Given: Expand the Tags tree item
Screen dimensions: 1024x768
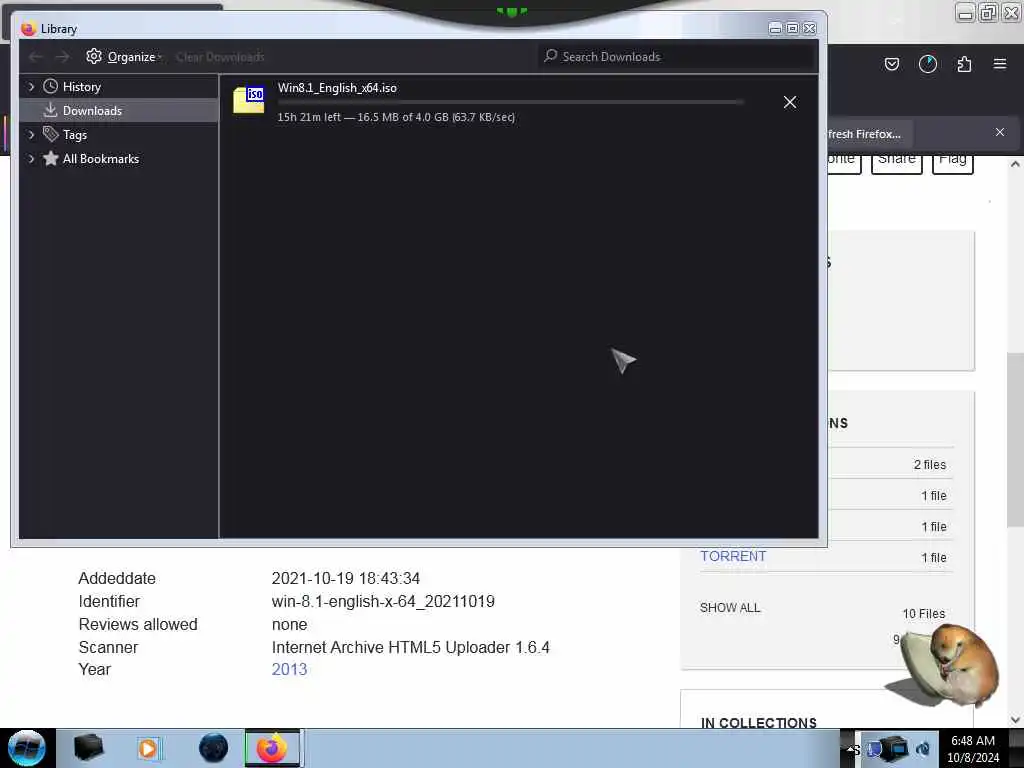Looking at the screenshot, I should pos(31,135).
